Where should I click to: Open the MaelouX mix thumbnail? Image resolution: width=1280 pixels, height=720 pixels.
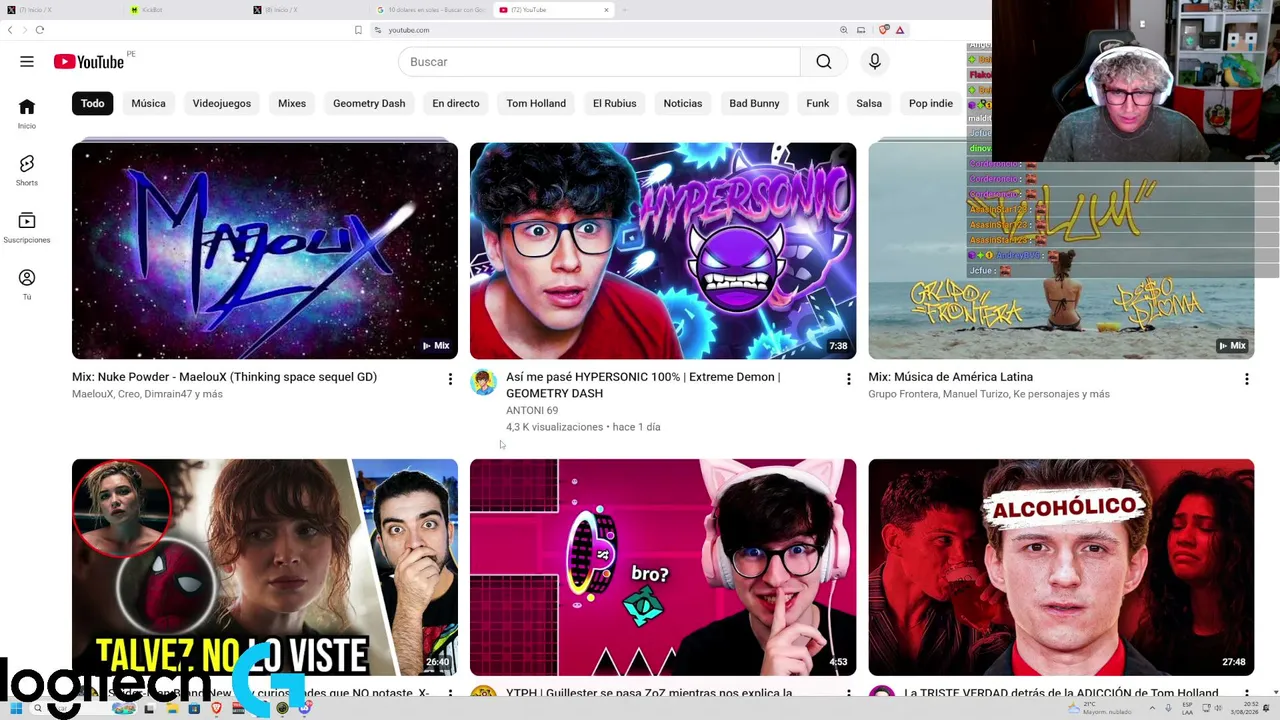[265, 251]
